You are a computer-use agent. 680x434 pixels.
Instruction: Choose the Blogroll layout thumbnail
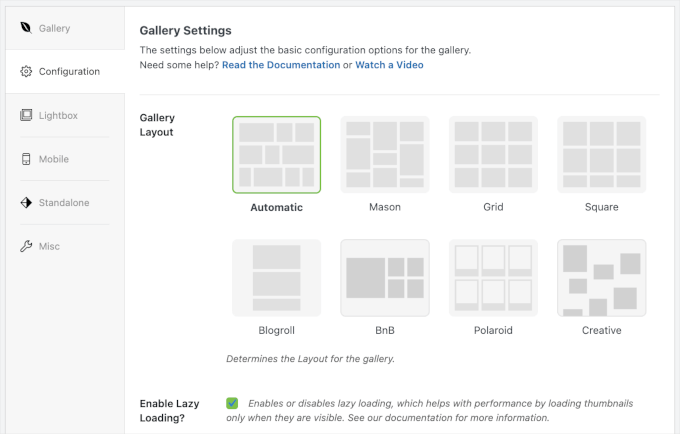pos(277,277)
